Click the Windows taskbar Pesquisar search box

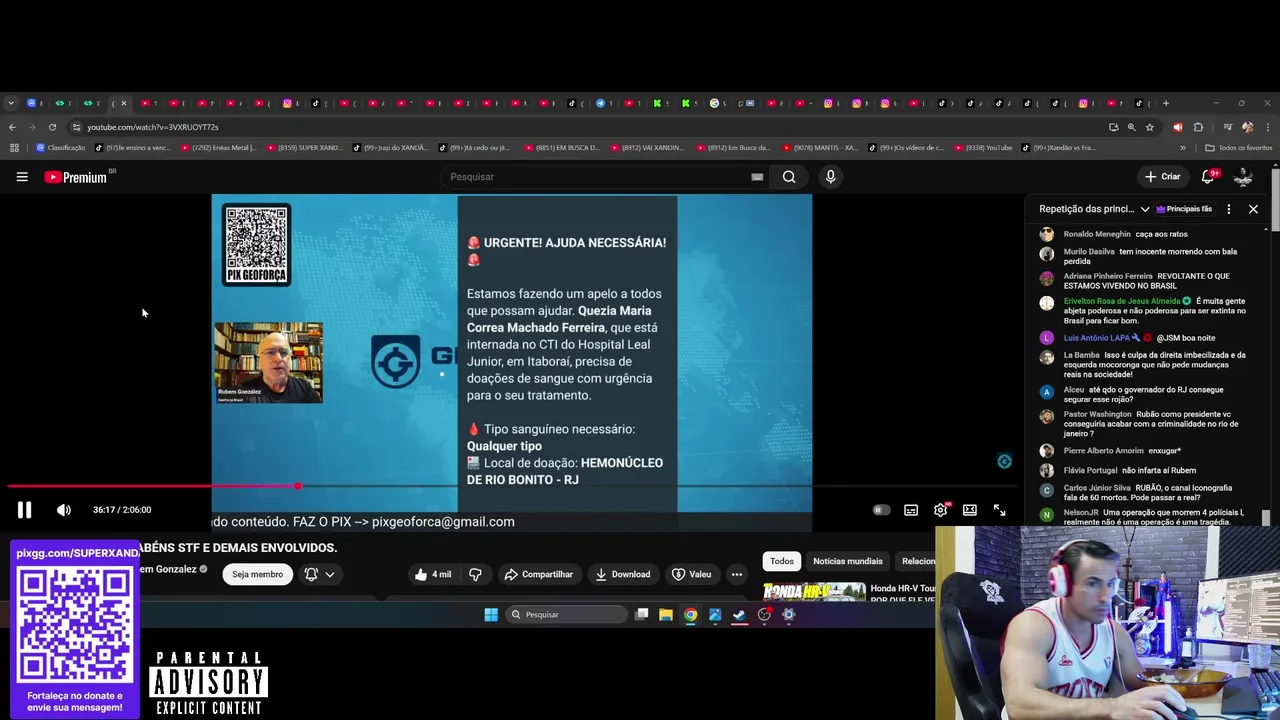click(x=567, y=615)
